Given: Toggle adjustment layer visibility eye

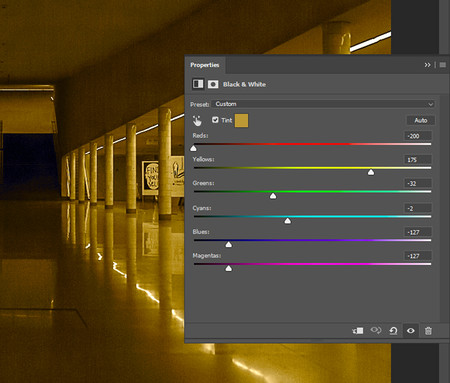Looking at the screenshot, I should [x=411, y=331].
